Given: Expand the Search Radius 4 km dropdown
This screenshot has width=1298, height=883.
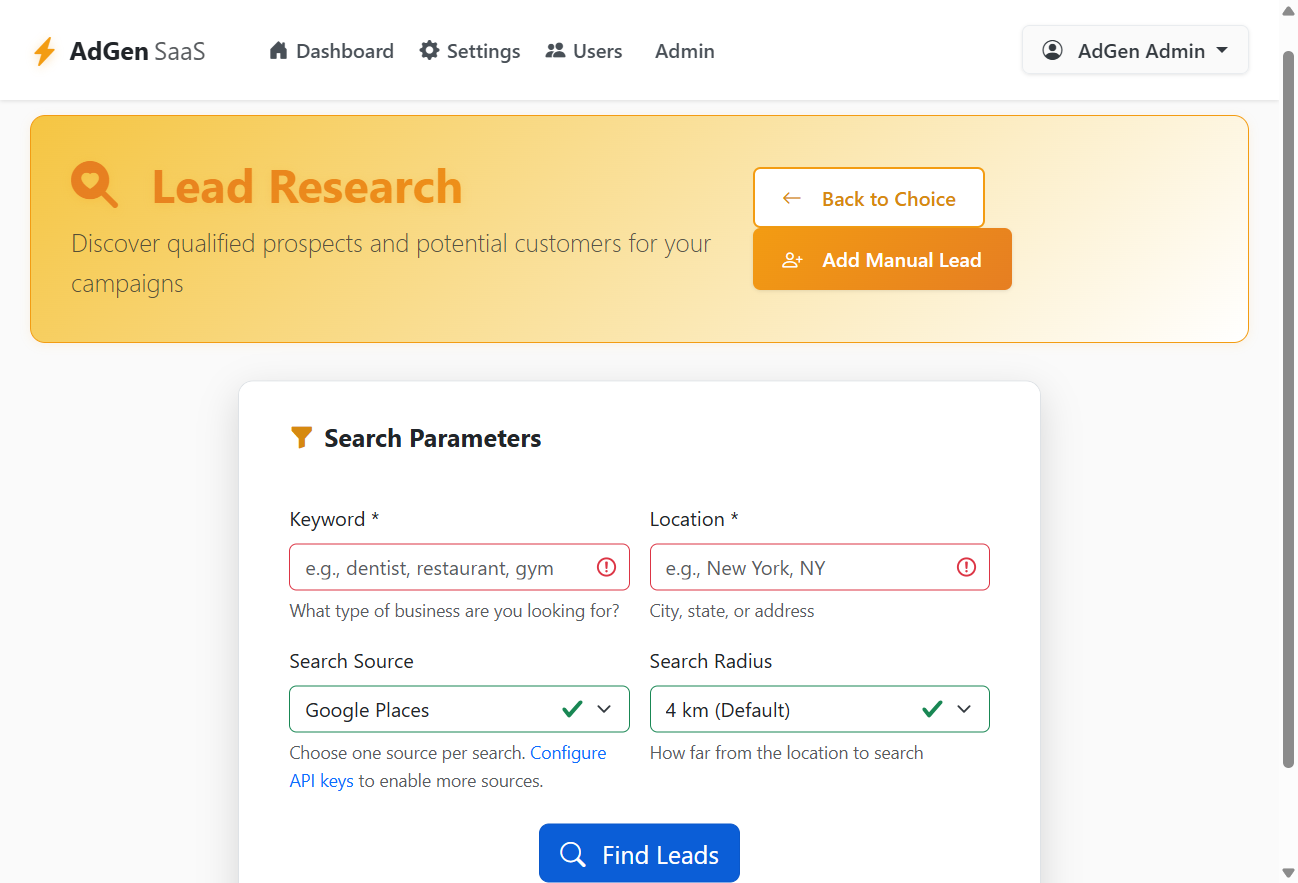Looking at the screenshot, I should pos(819,709).
